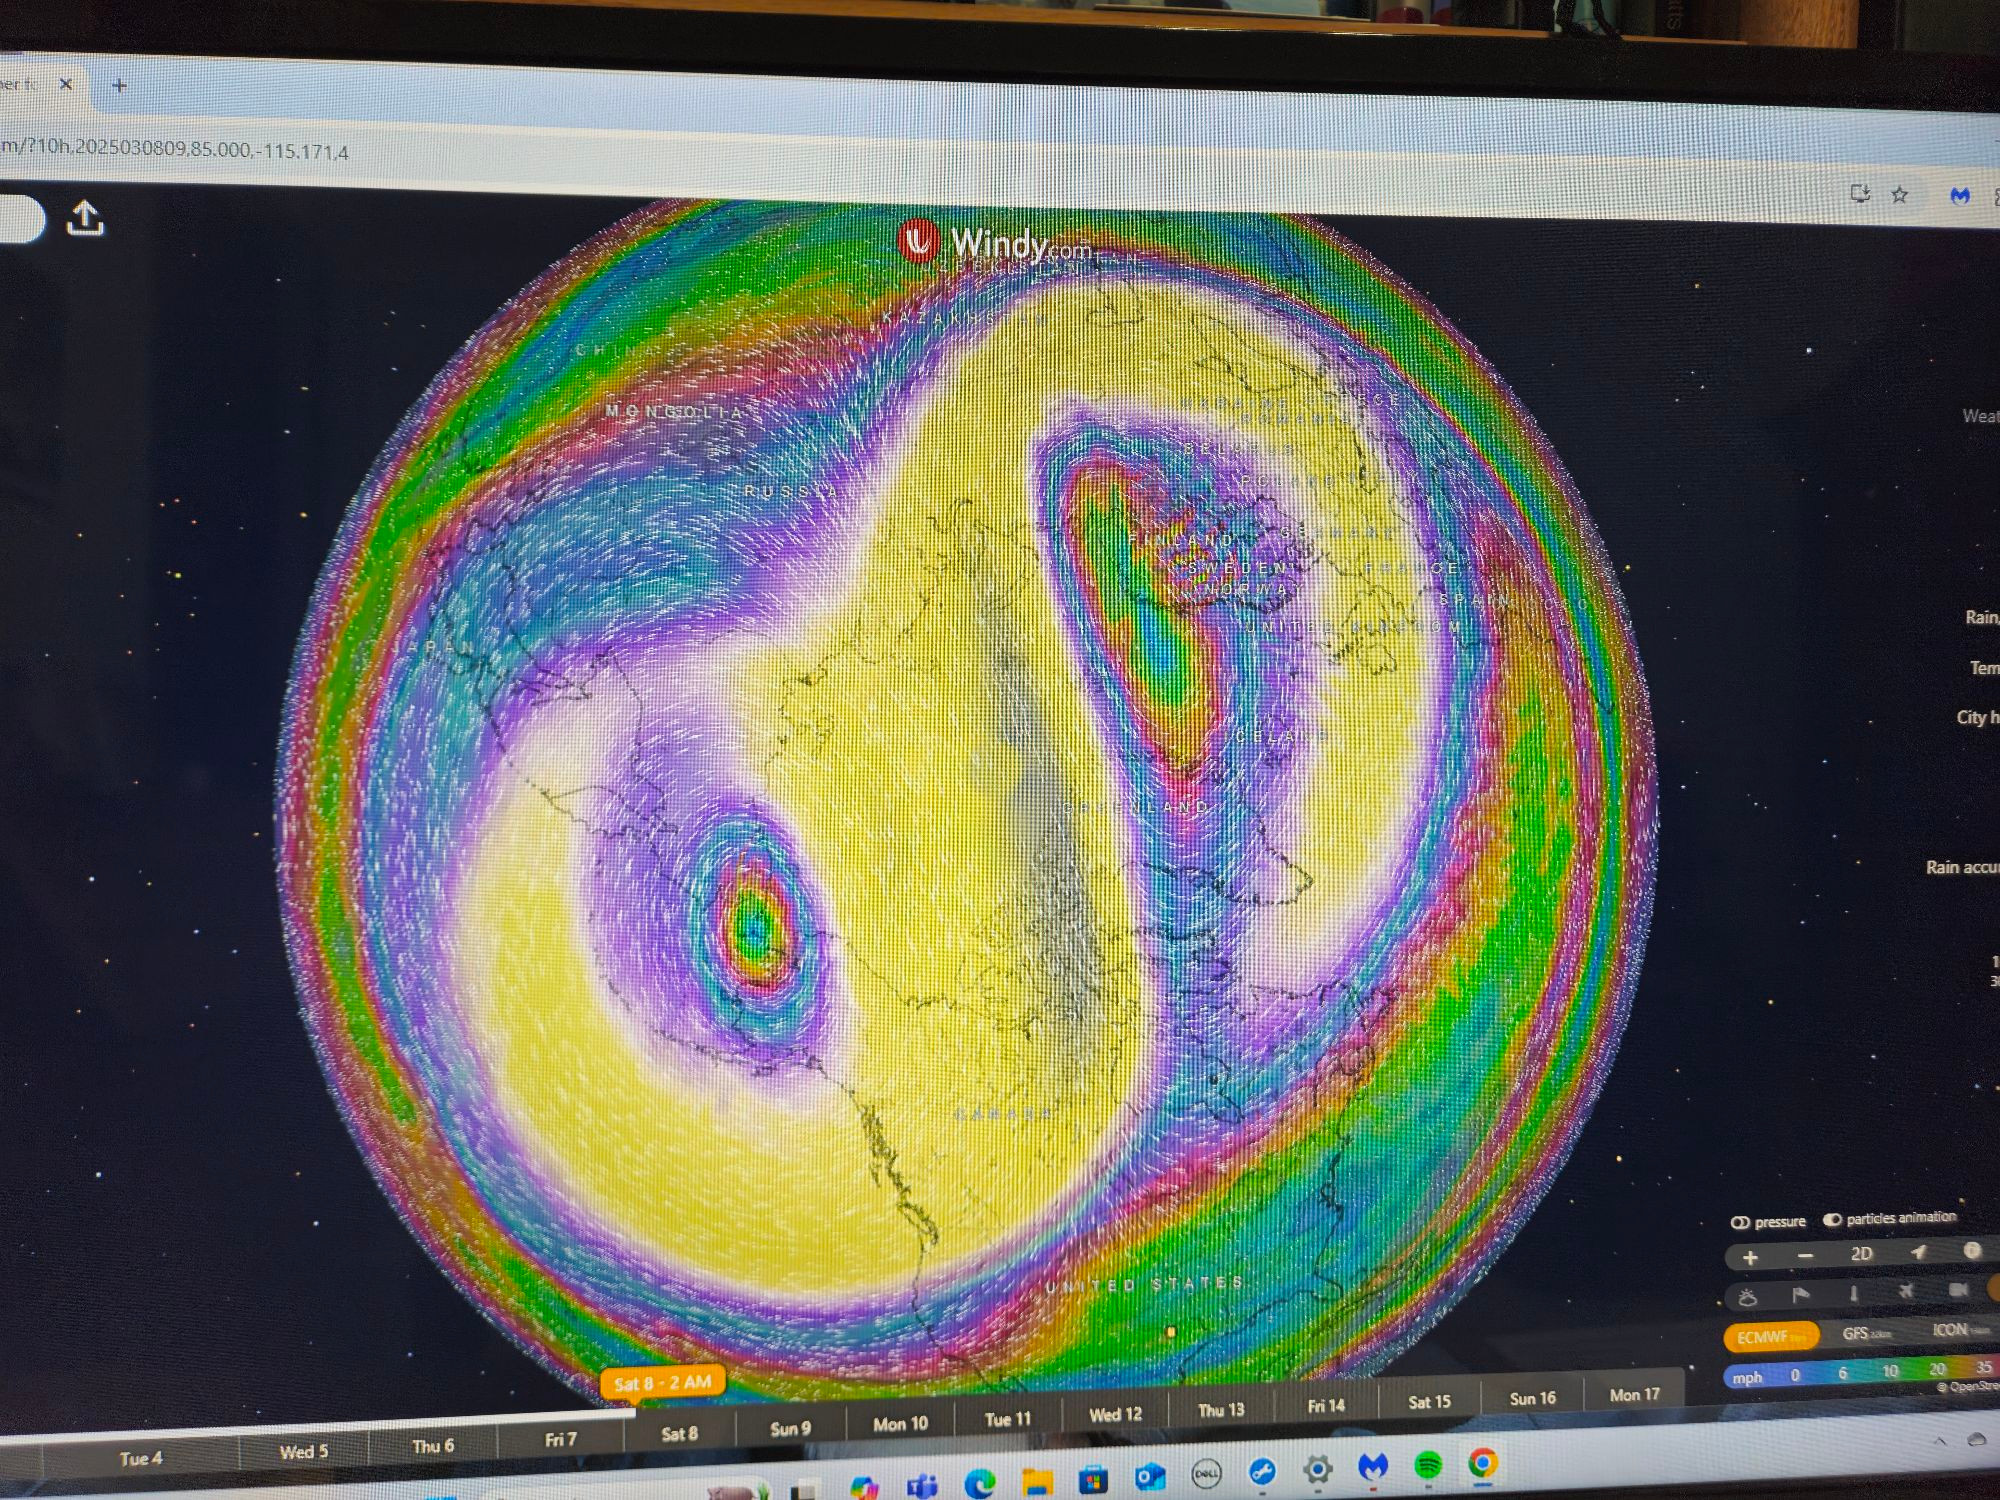Click the share/upload icon

(85, 218)
